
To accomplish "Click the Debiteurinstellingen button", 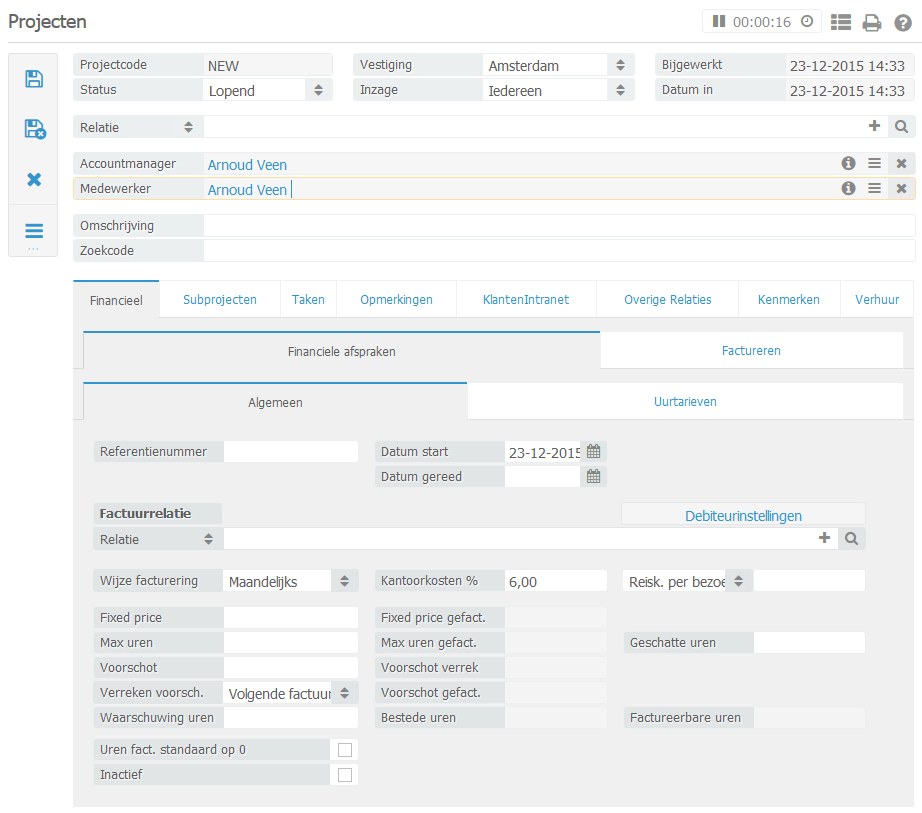I will click(743, 515).
